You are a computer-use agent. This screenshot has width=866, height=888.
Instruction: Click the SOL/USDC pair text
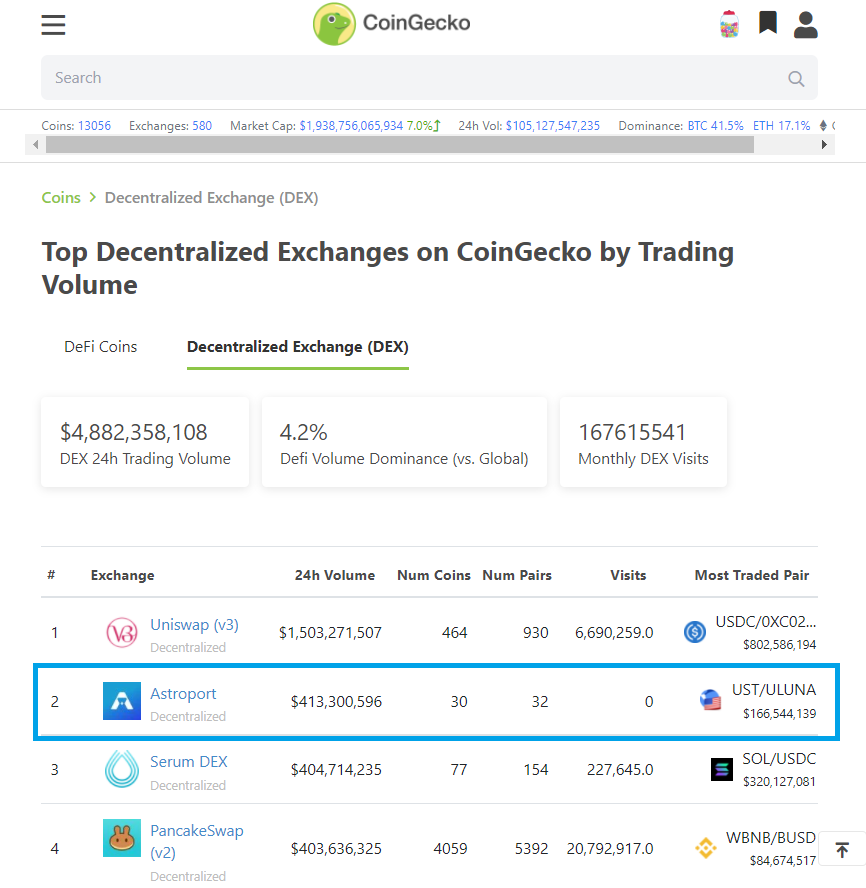tap(779, 759)
